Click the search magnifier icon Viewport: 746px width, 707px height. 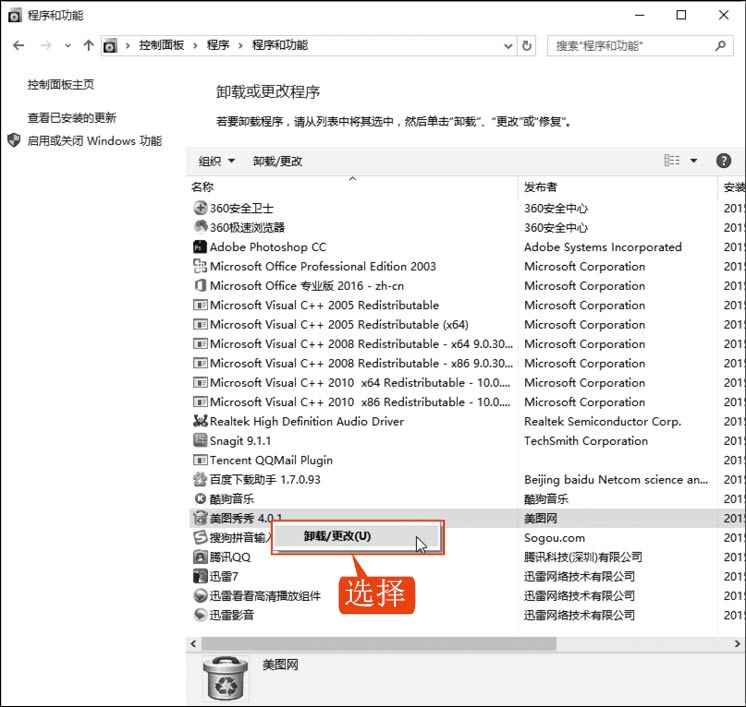coord(720,46)
